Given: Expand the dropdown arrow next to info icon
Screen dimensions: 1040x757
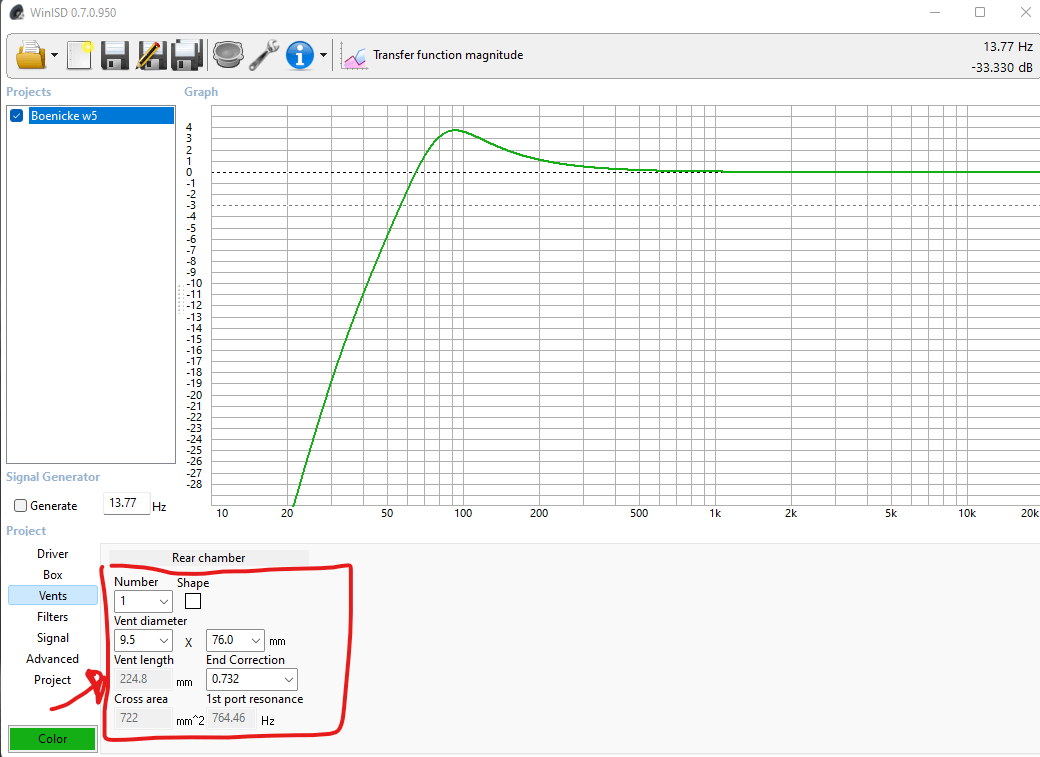Looking at the screenshot, I should 323,55.
